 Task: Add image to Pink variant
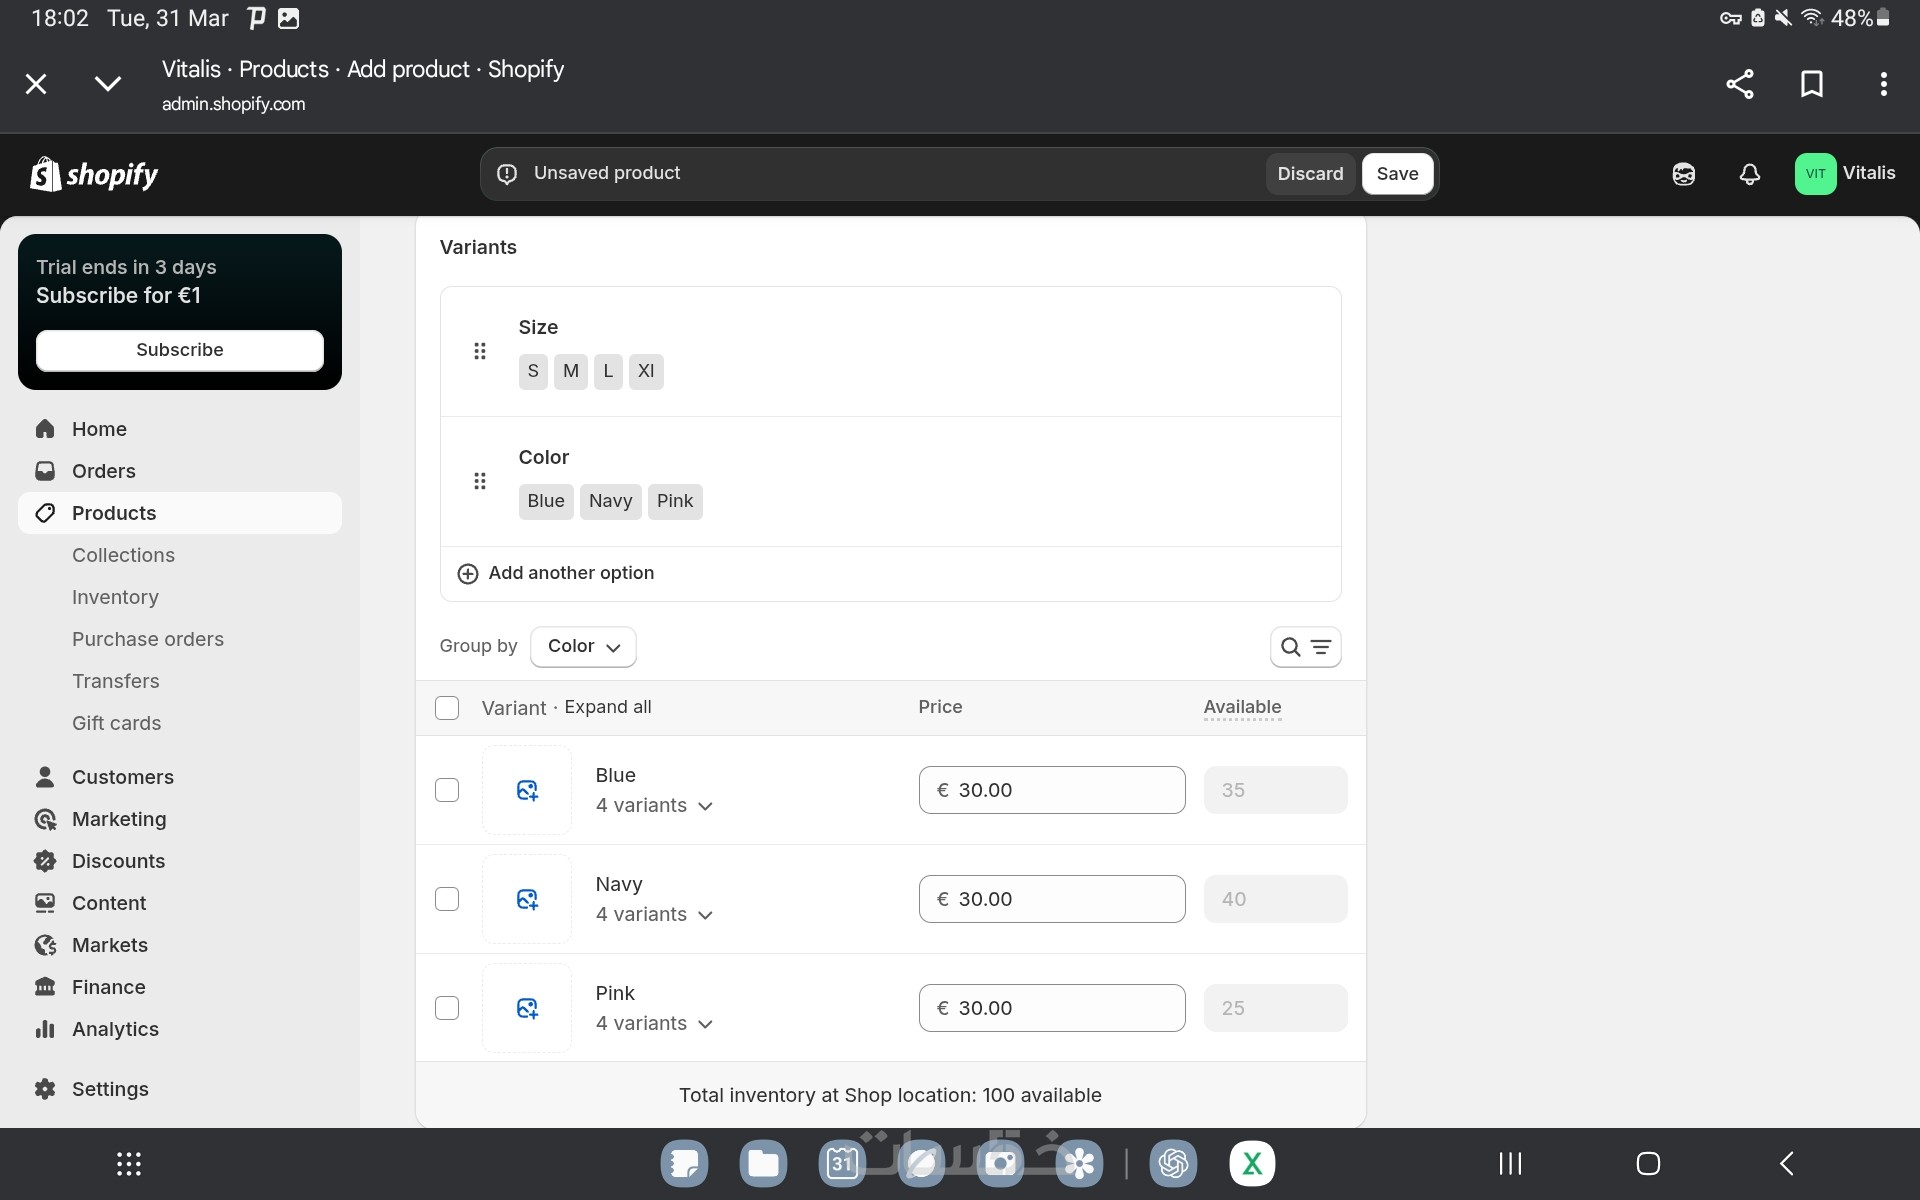click(x=527, y=1008)
